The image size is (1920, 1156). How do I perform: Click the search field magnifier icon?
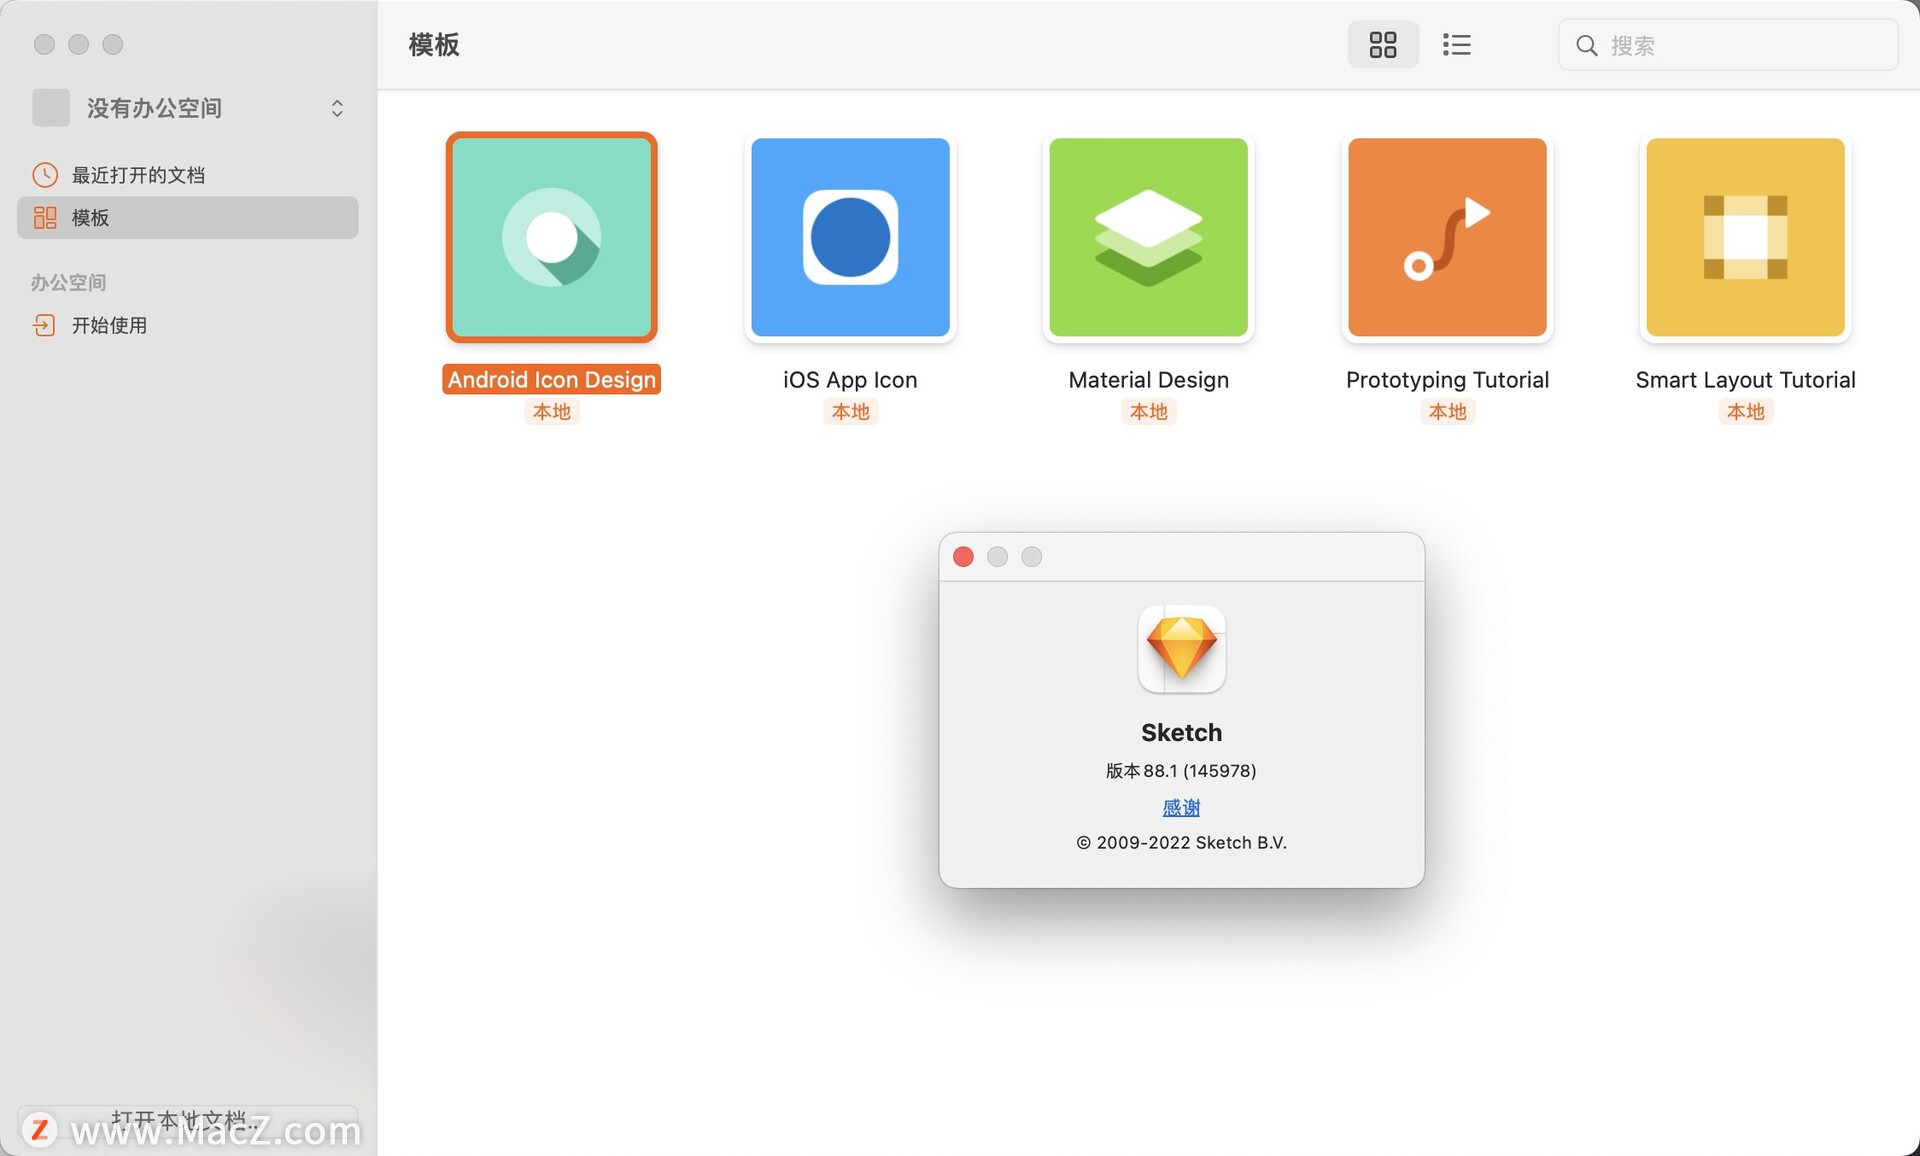(1586, 46)
